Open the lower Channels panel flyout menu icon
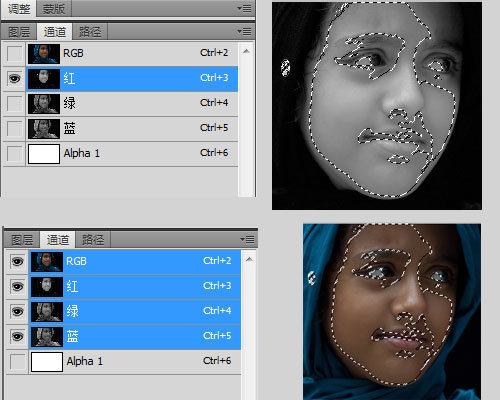 [247, 239]
